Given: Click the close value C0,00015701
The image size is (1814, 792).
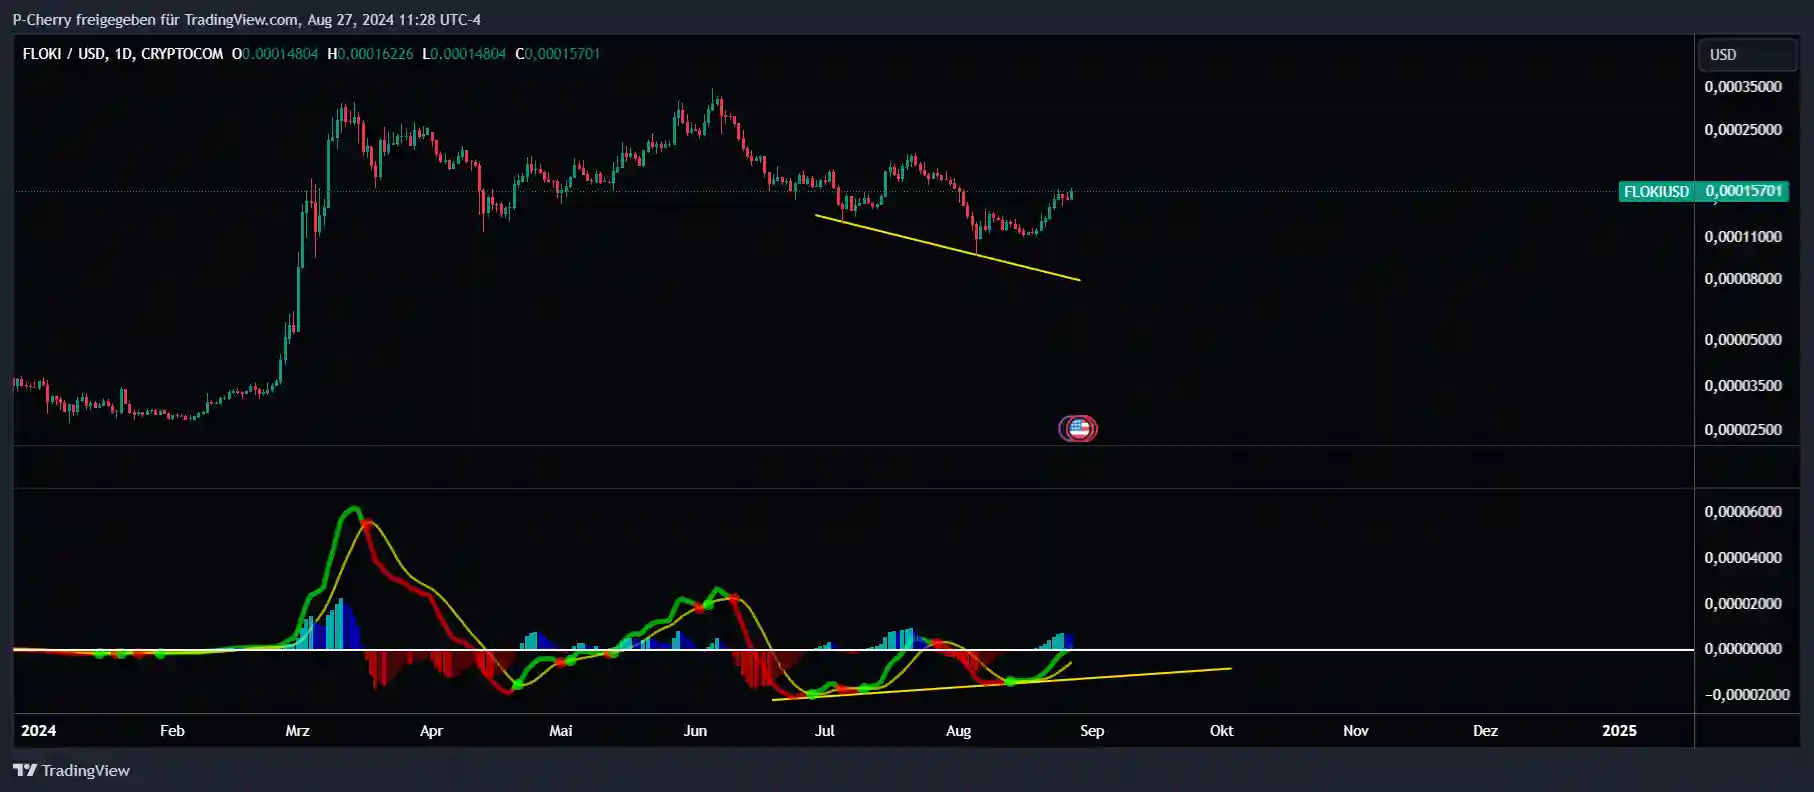Looking at the screenshot, I should [558, 54].
